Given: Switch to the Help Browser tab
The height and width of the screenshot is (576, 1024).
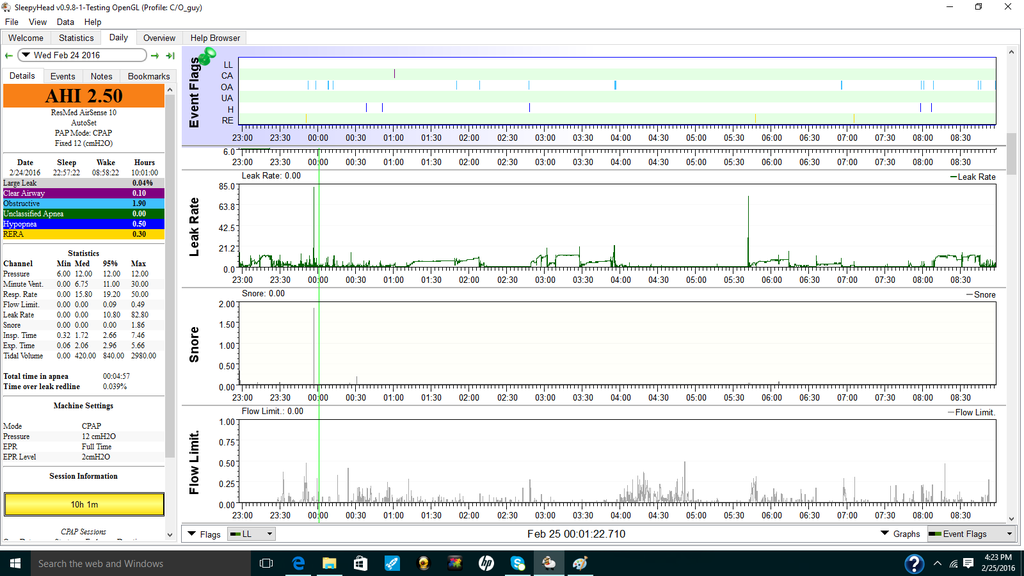Looking at the screenshot, I should (x=215, y=38).
